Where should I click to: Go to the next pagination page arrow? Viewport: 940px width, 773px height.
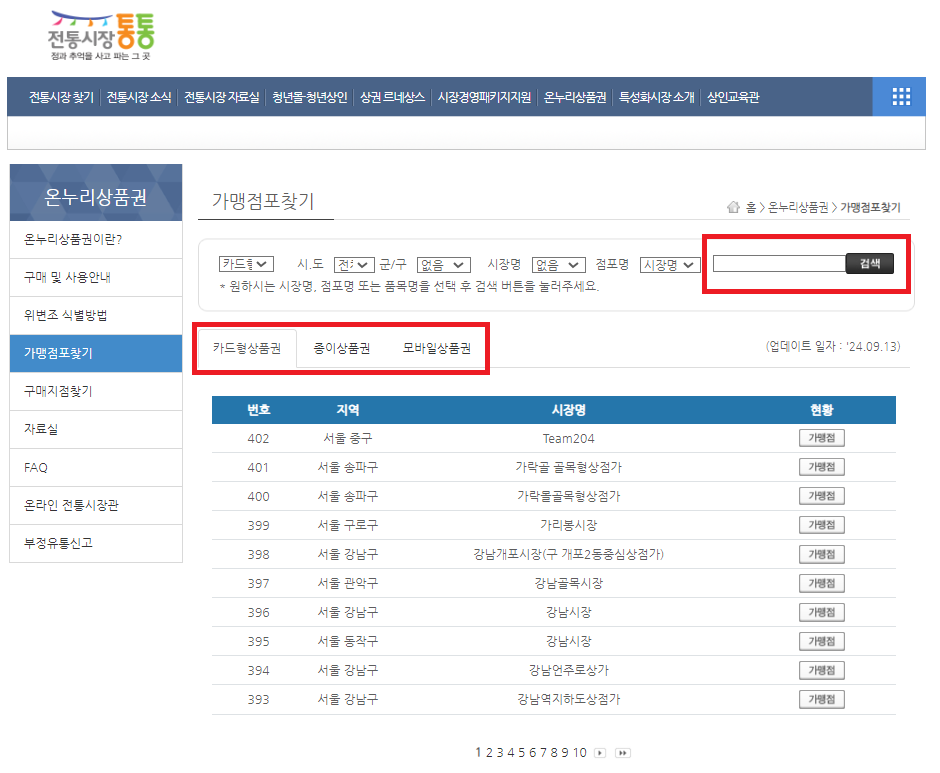click(x=601, y=753)
